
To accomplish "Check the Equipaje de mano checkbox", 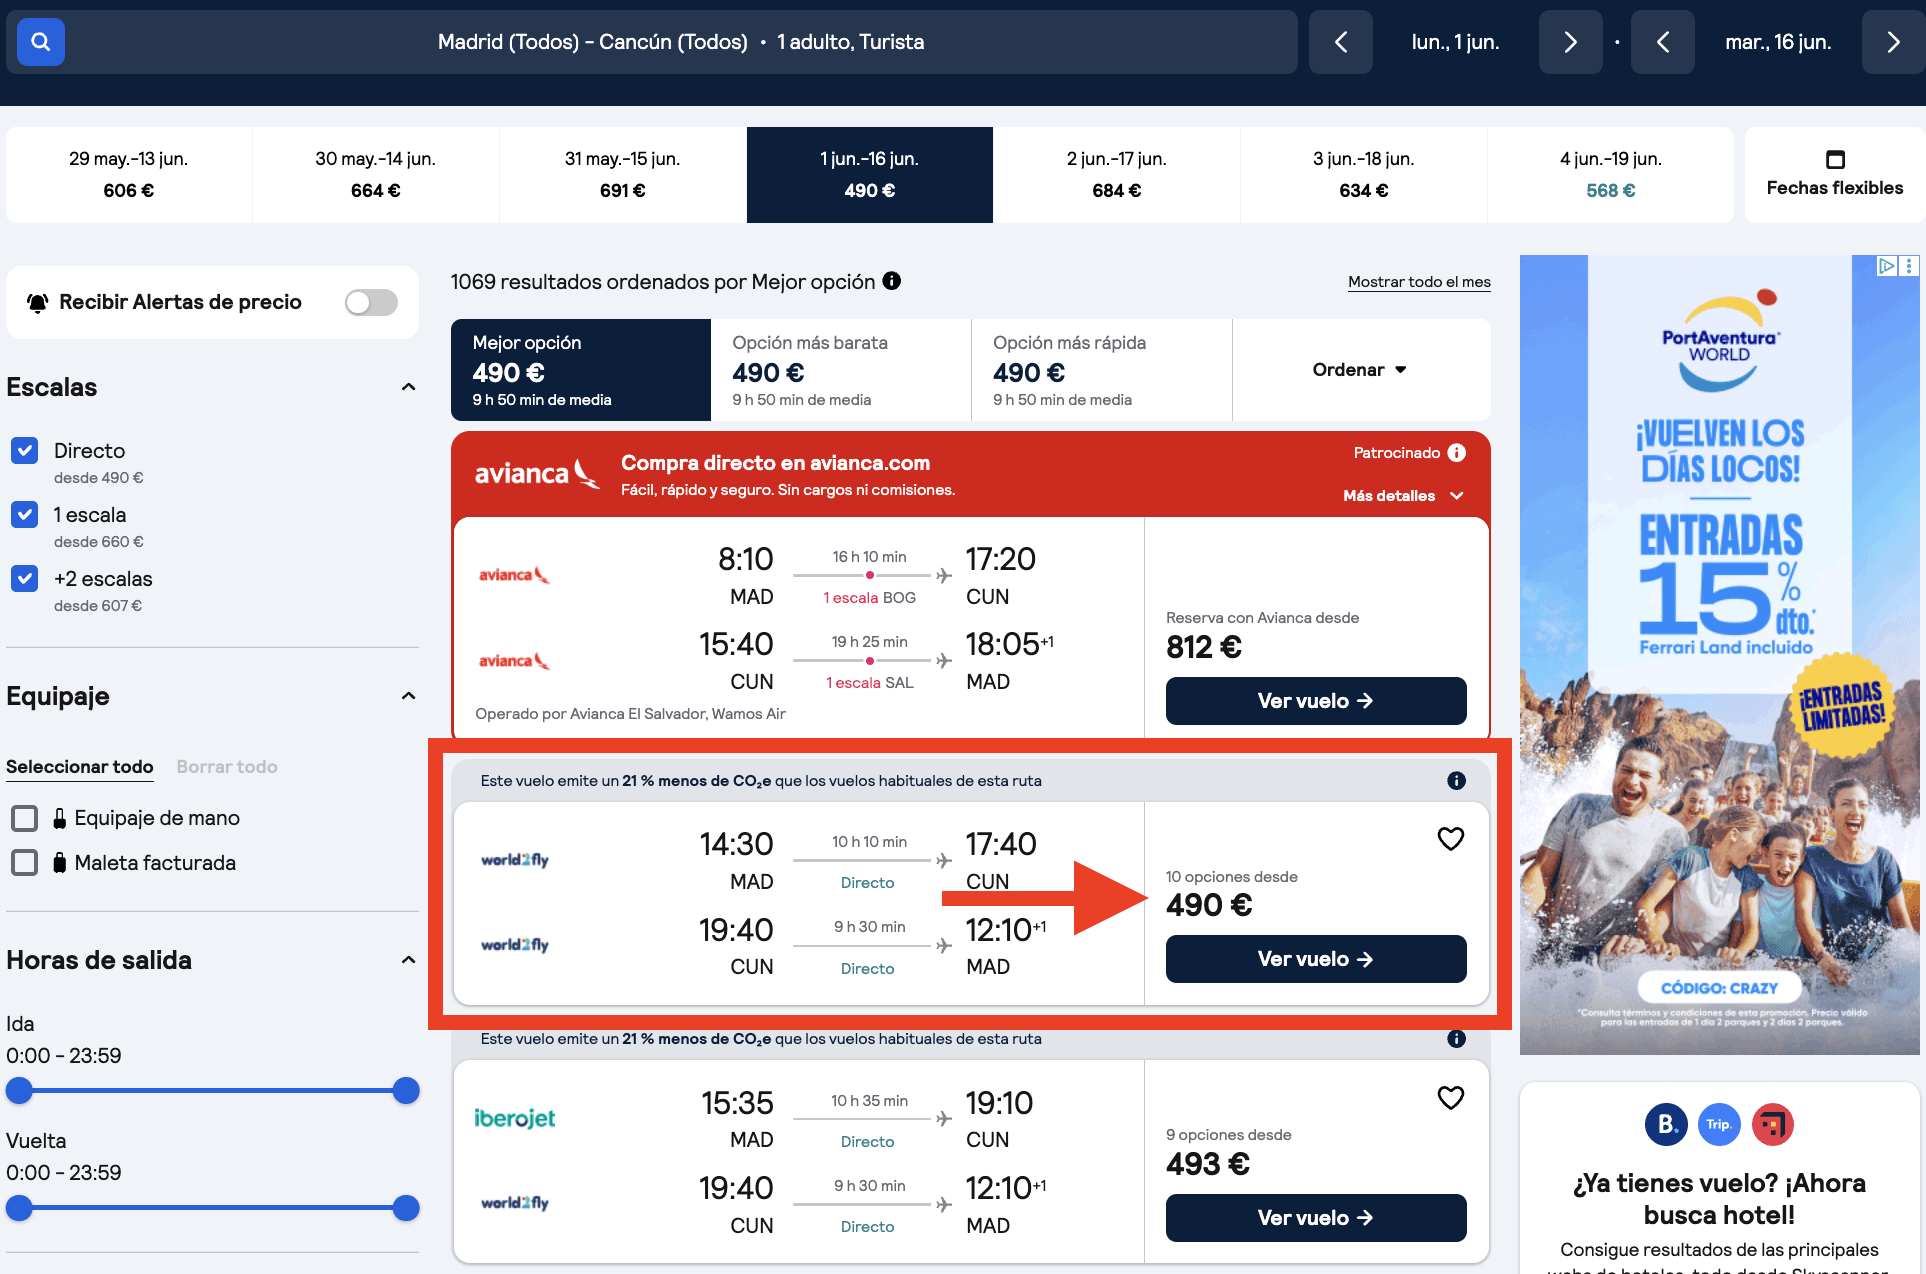I will pyautogui.click(x=24, y=818).
